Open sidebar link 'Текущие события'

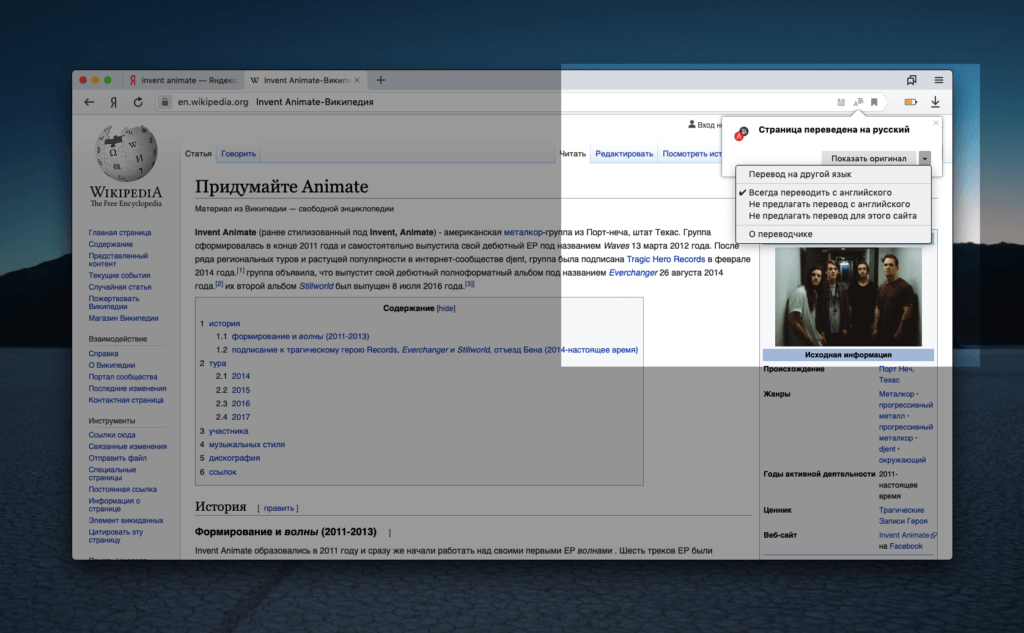point(119,275)
